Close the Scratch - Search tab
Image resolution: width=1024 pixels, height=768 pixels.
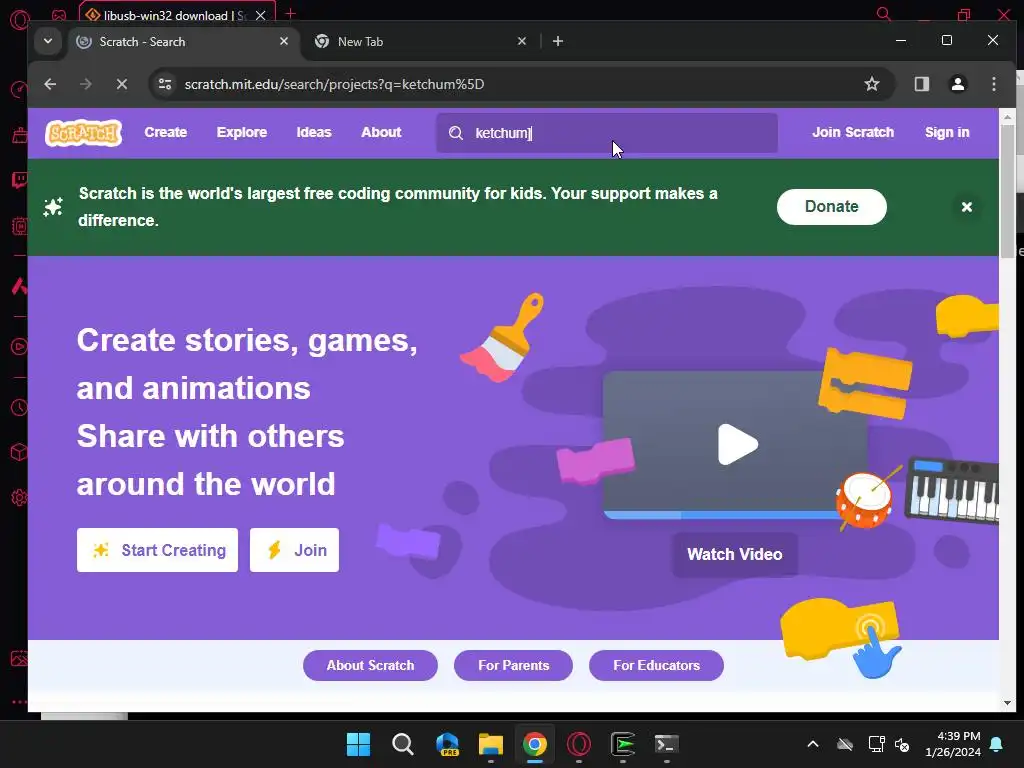point(284,41)
